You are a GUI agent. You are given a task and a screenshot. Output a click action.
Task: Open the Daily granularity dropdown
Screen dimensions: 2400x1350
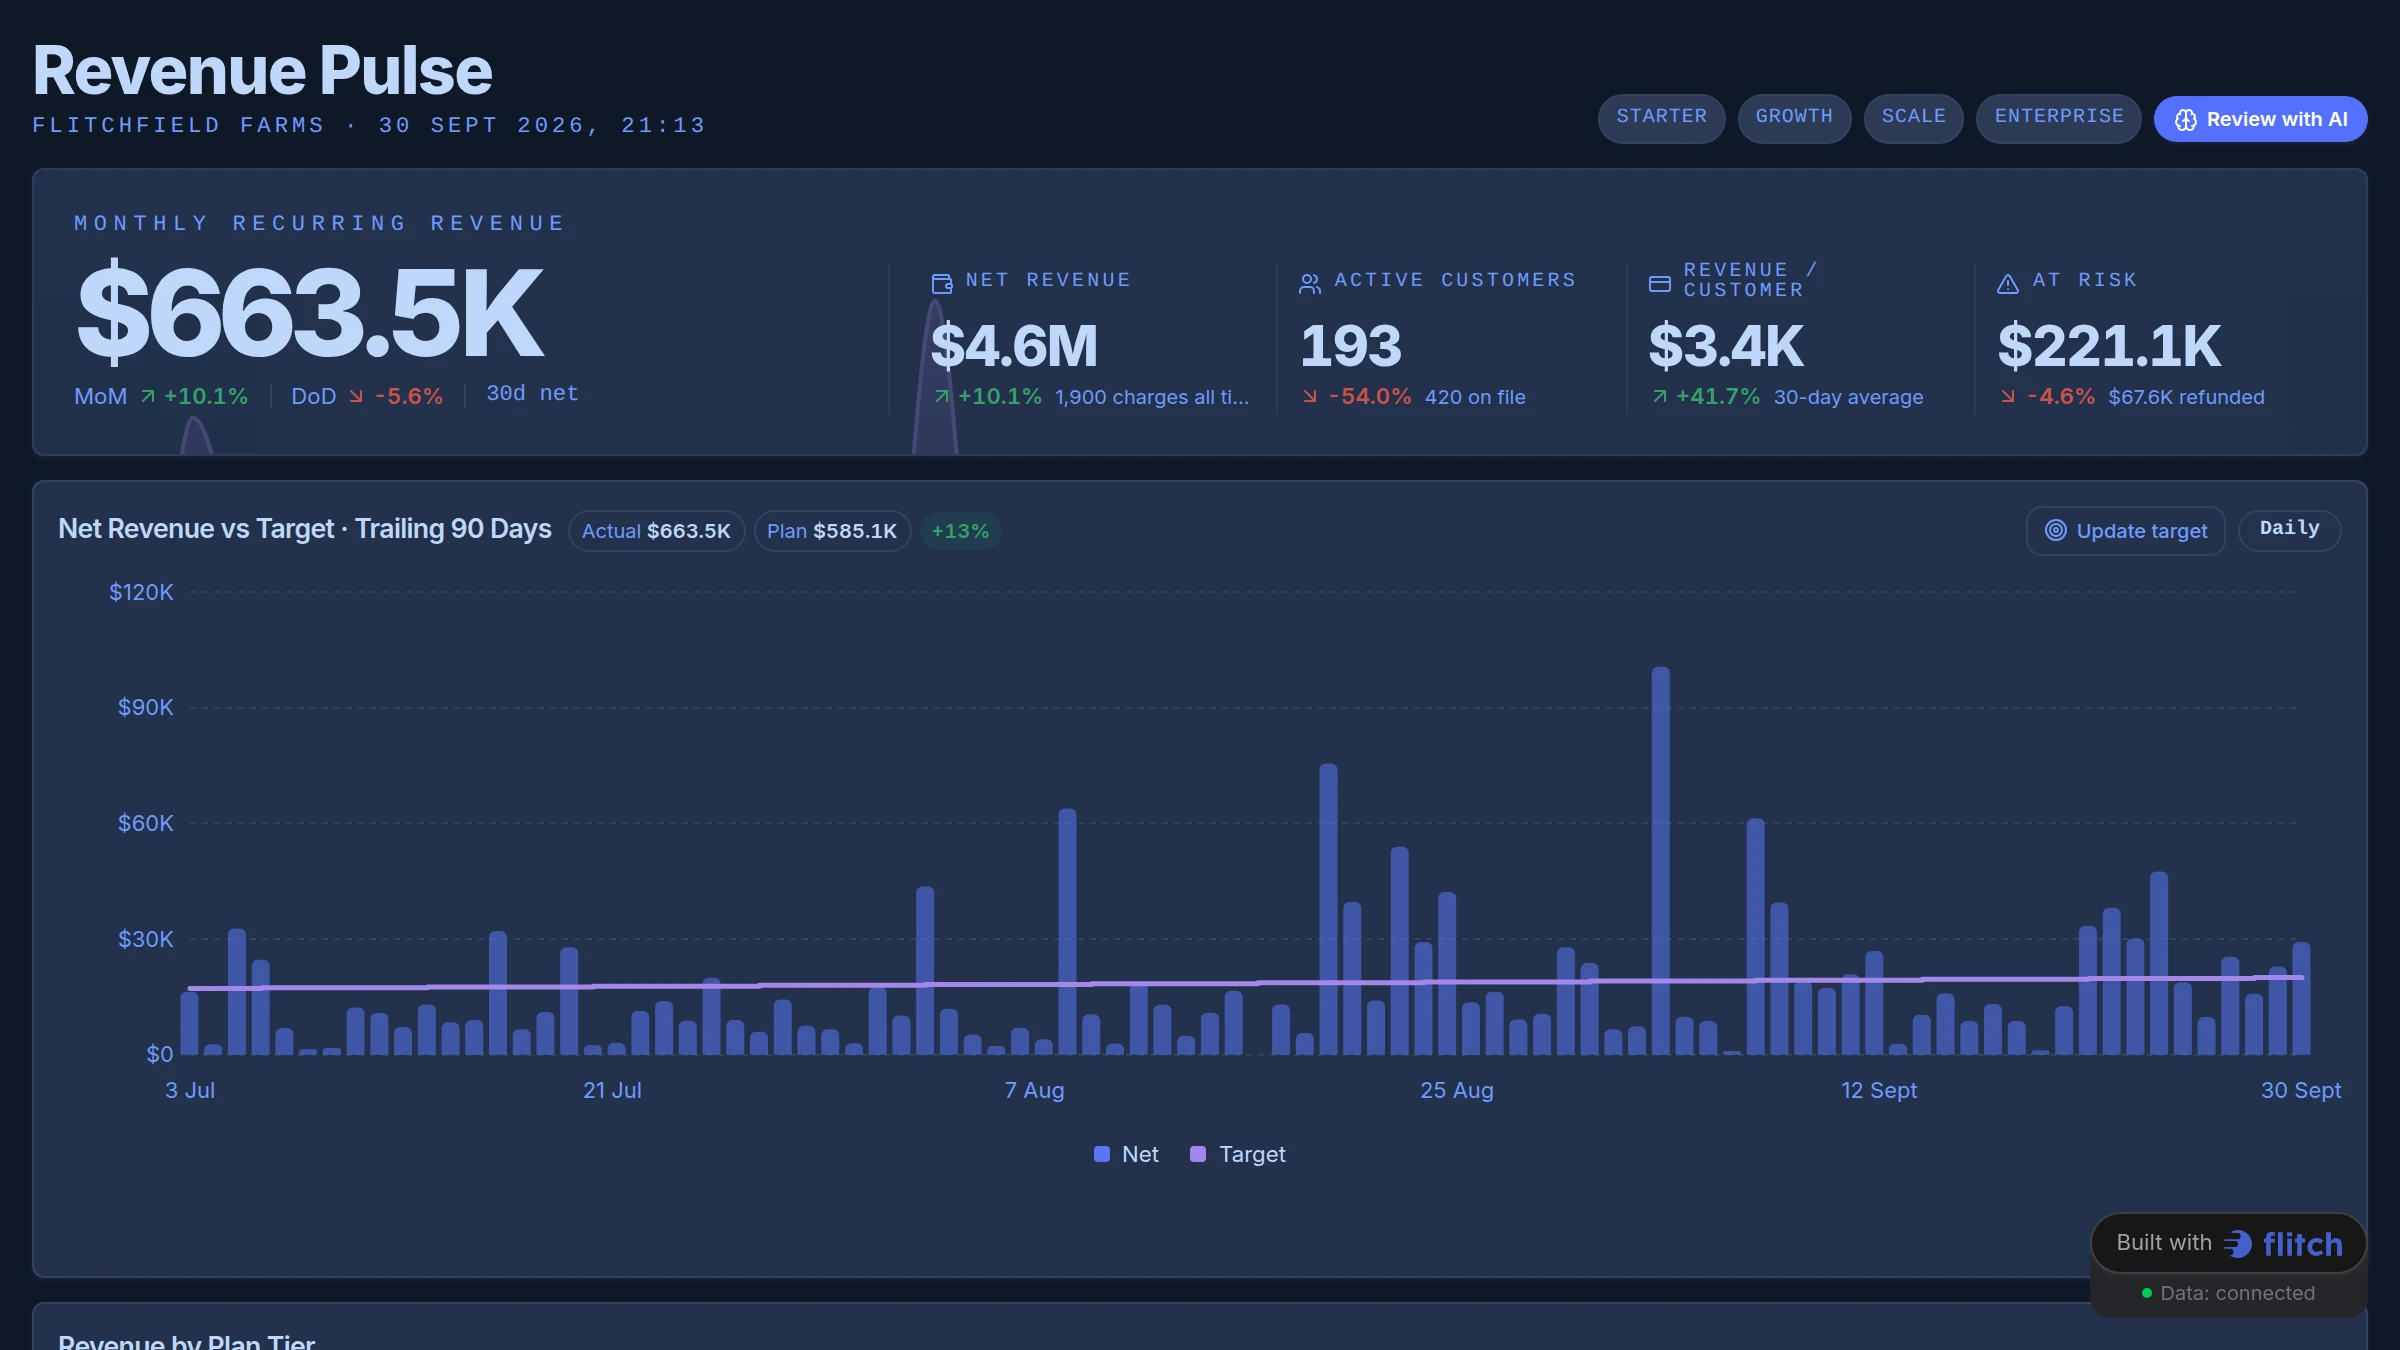[2289, 529]
